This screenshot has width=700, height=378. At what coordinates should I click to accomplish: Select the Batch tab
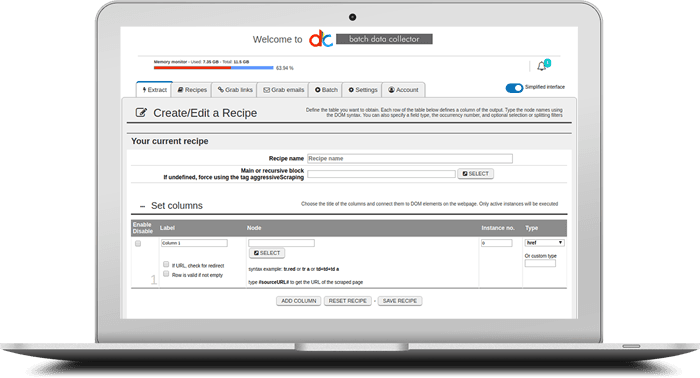[x=326, y=90]
